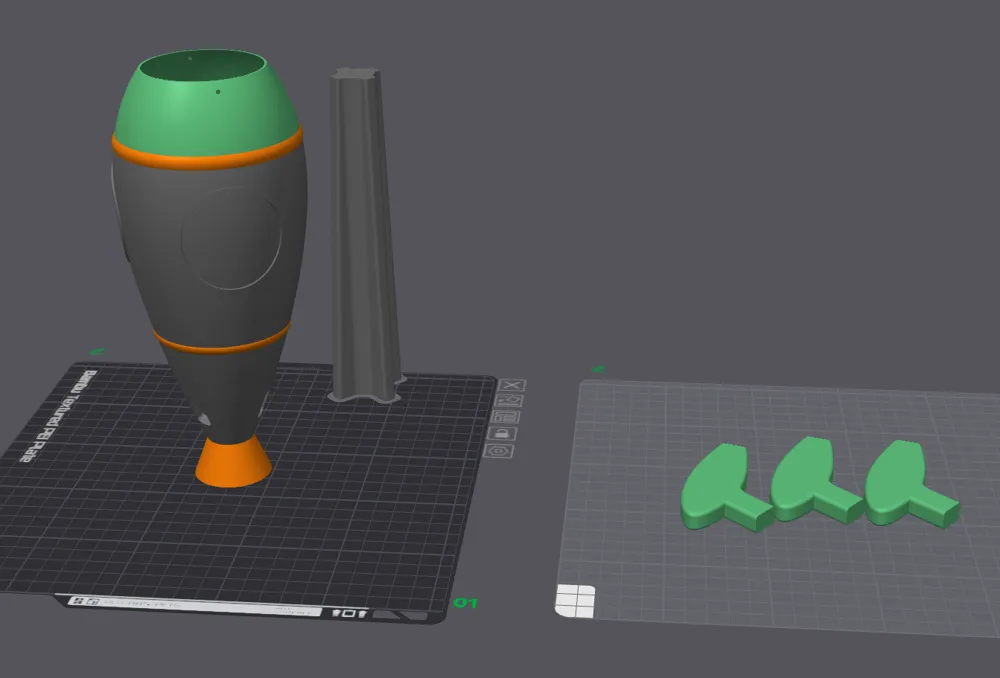Select the orange rocket nozzle cone
Image resolution: width=1000 pixels, height=678 pixels.
tap(233, 462)
